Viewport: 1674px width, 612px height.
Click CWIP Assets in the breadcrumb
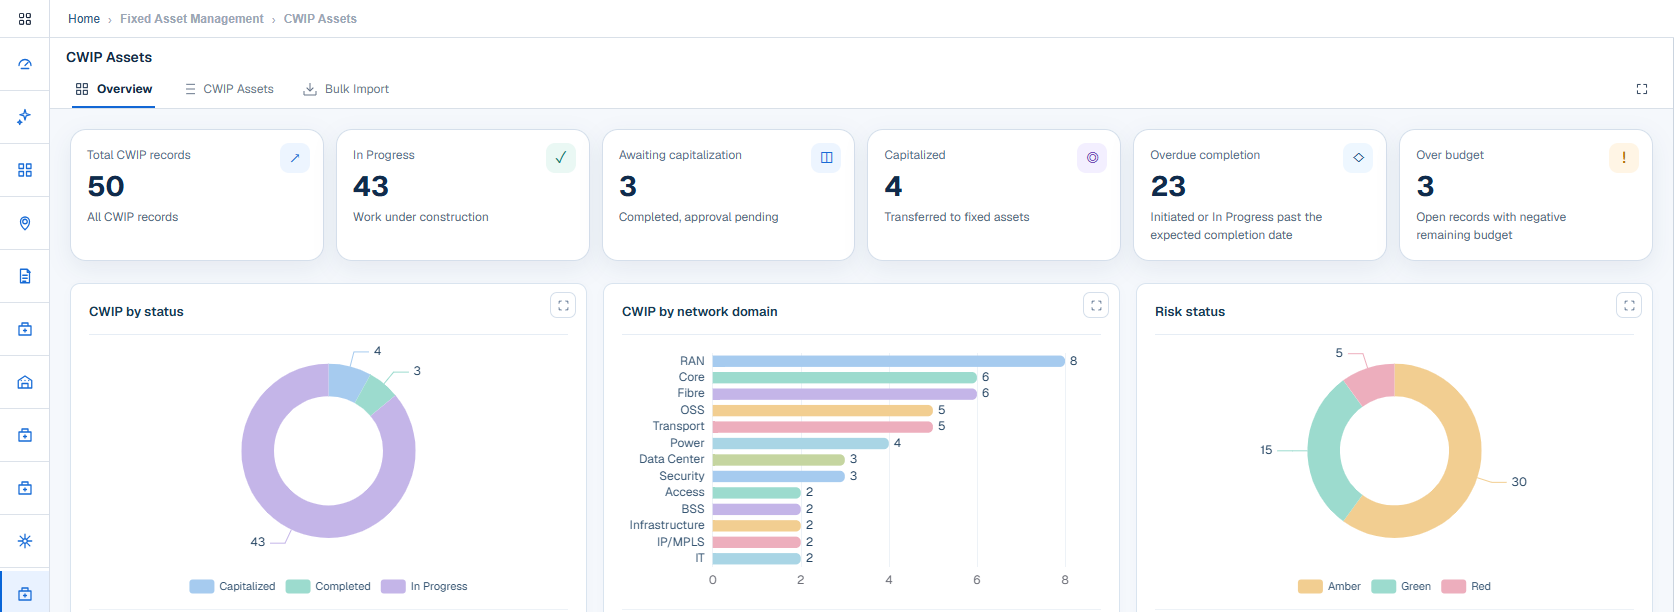320,19
